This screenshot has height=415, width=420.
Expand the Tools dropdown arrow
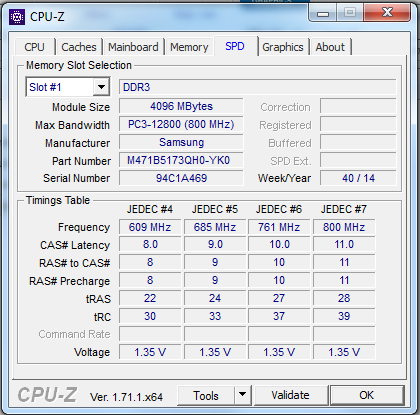242,395
